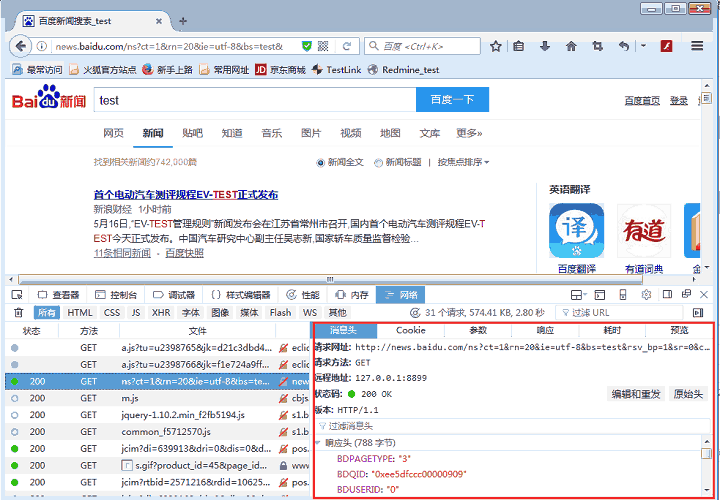The image size is (720, 500).
Task: Toggle the JS request filter
Action: [136, 313]
